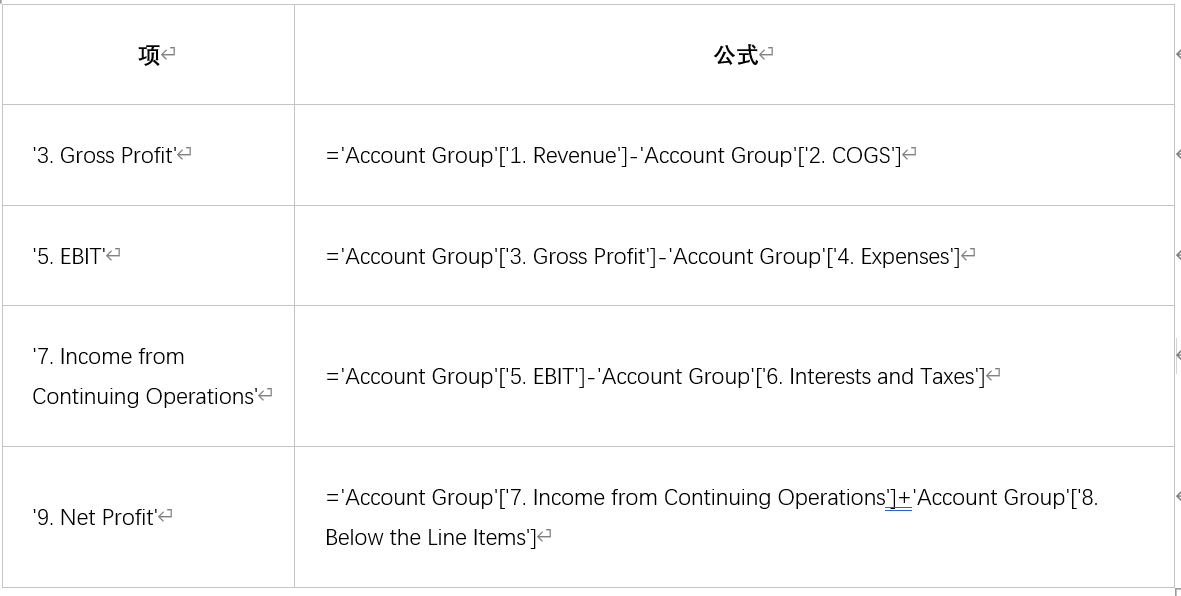Click the '9. Net Profit' item cell
1181x596 pixels.
(x=148, y=517)
